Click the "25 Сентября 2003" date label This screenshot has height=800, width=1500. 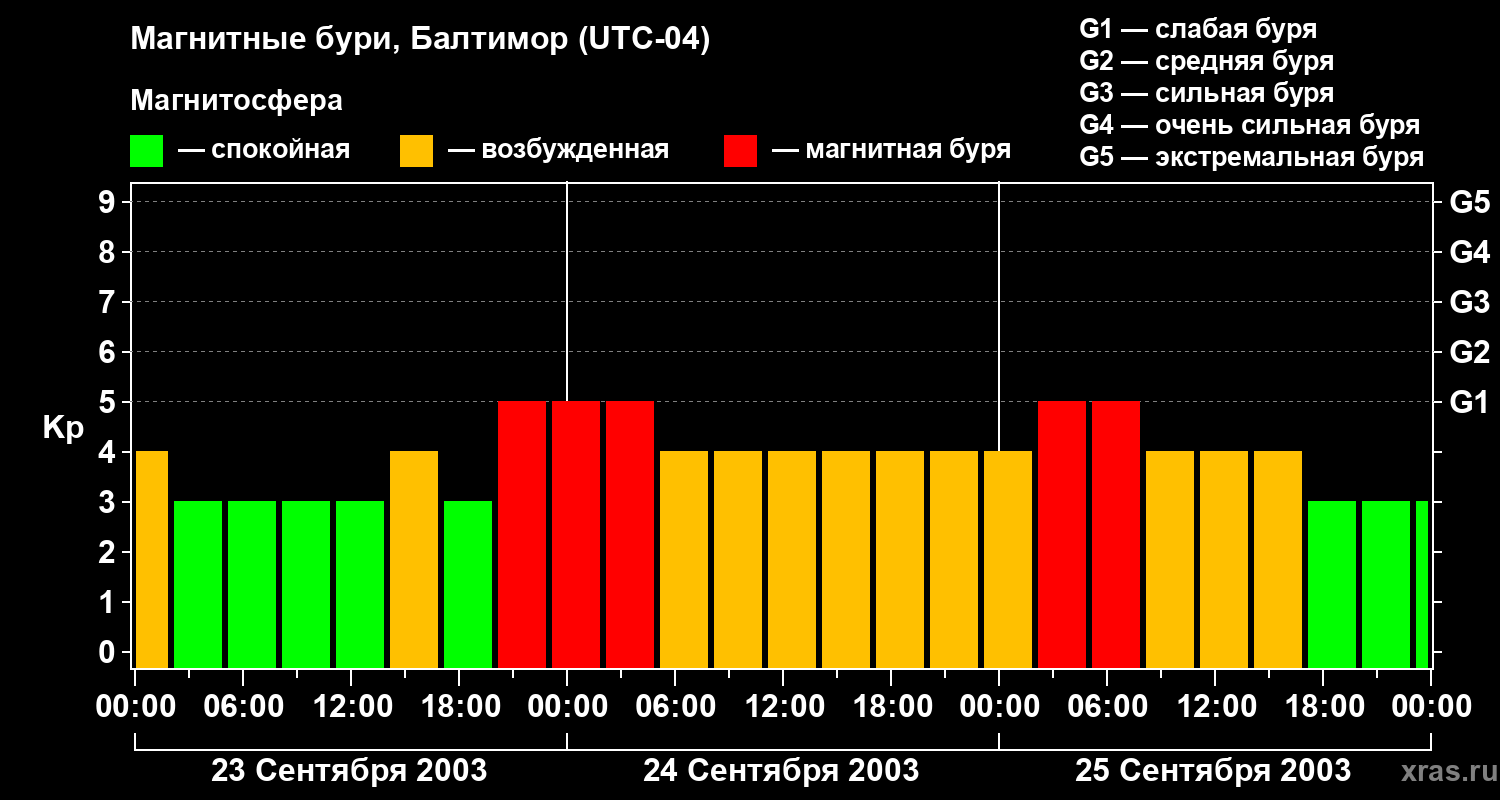point(1213,771)
